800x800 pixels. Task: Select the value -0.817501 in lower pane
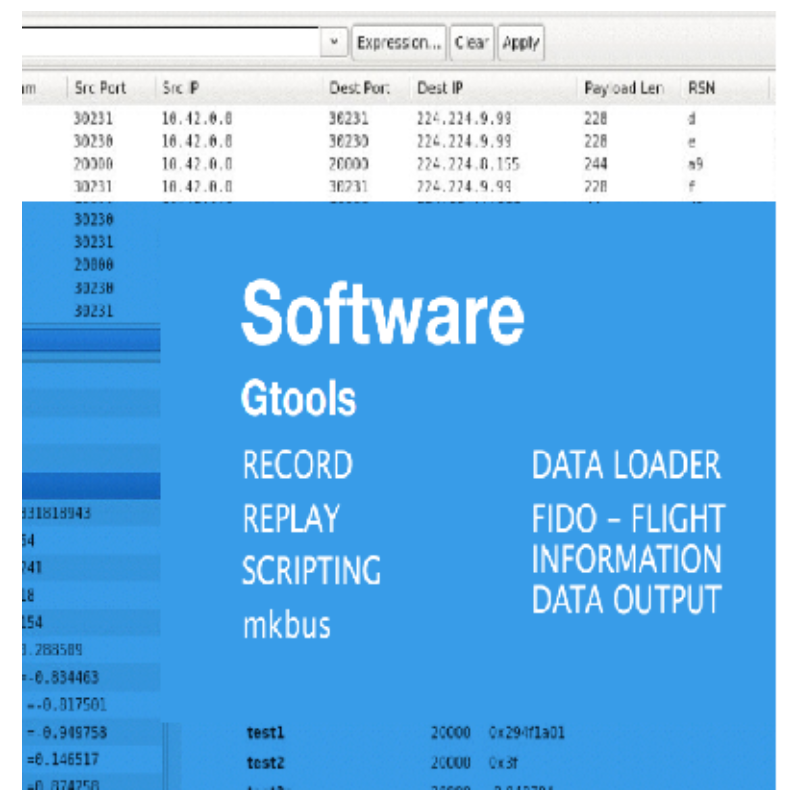66,705
